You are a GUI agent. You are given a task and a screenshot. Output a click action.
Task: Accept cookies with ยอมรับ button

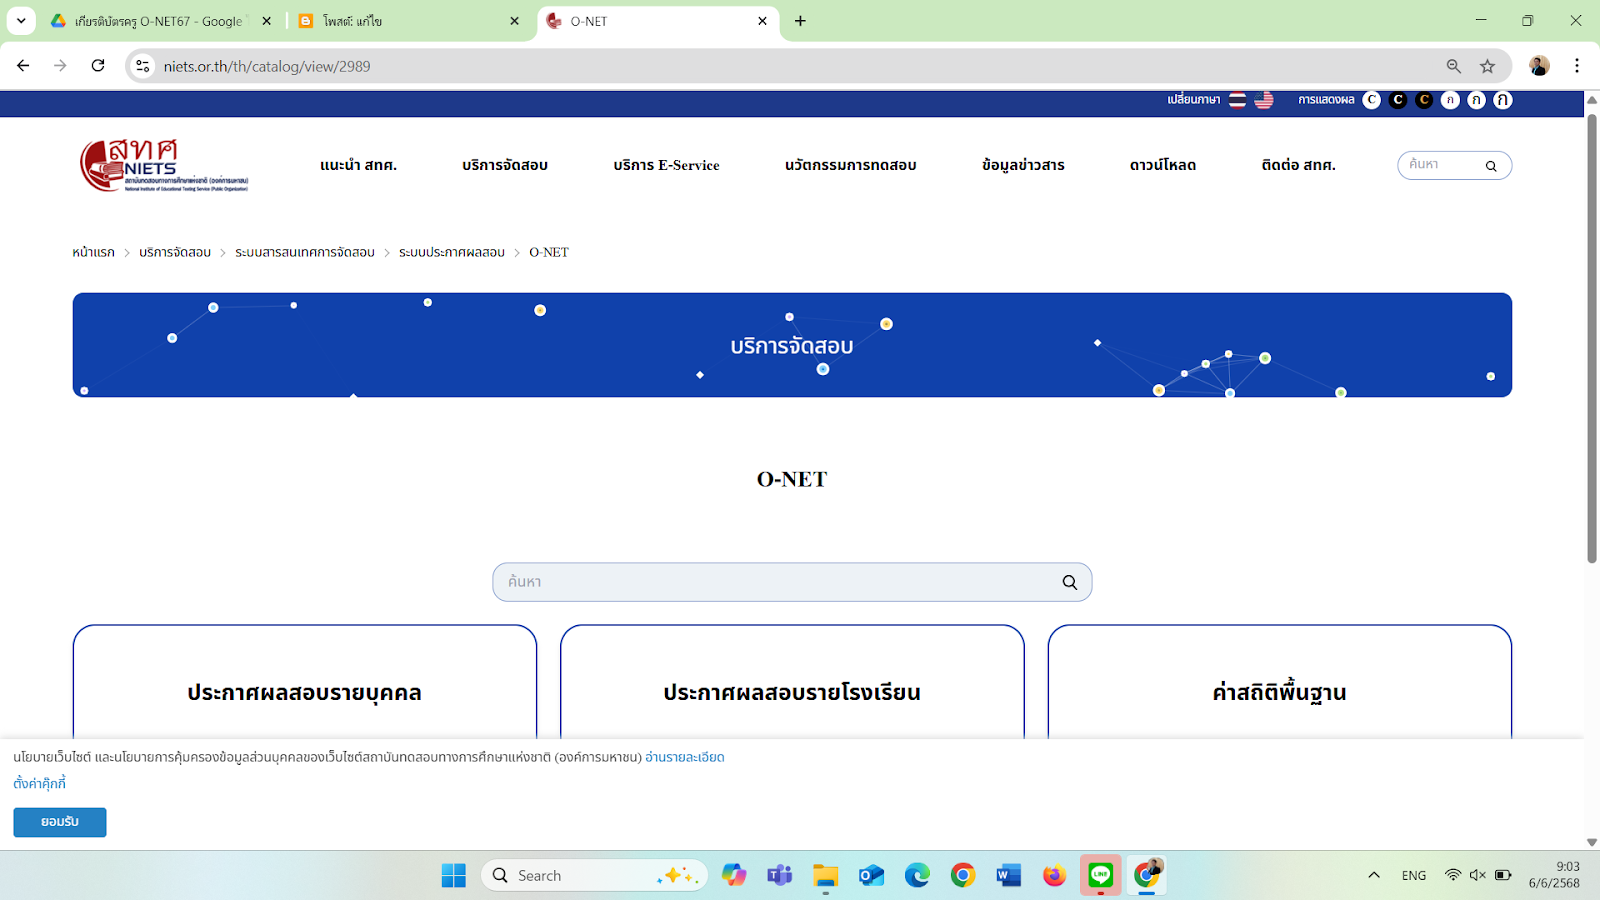60,822
